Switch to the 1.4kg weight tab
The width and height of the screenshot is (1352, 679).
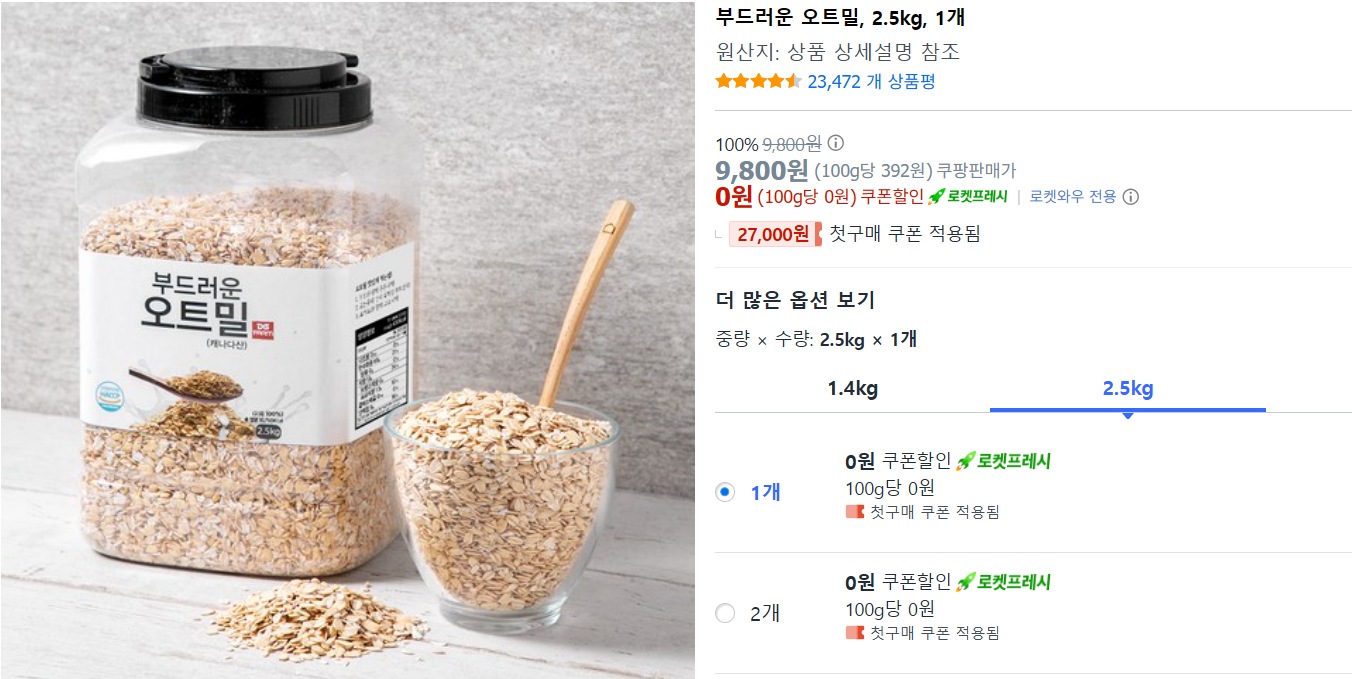tap(853, 389)
